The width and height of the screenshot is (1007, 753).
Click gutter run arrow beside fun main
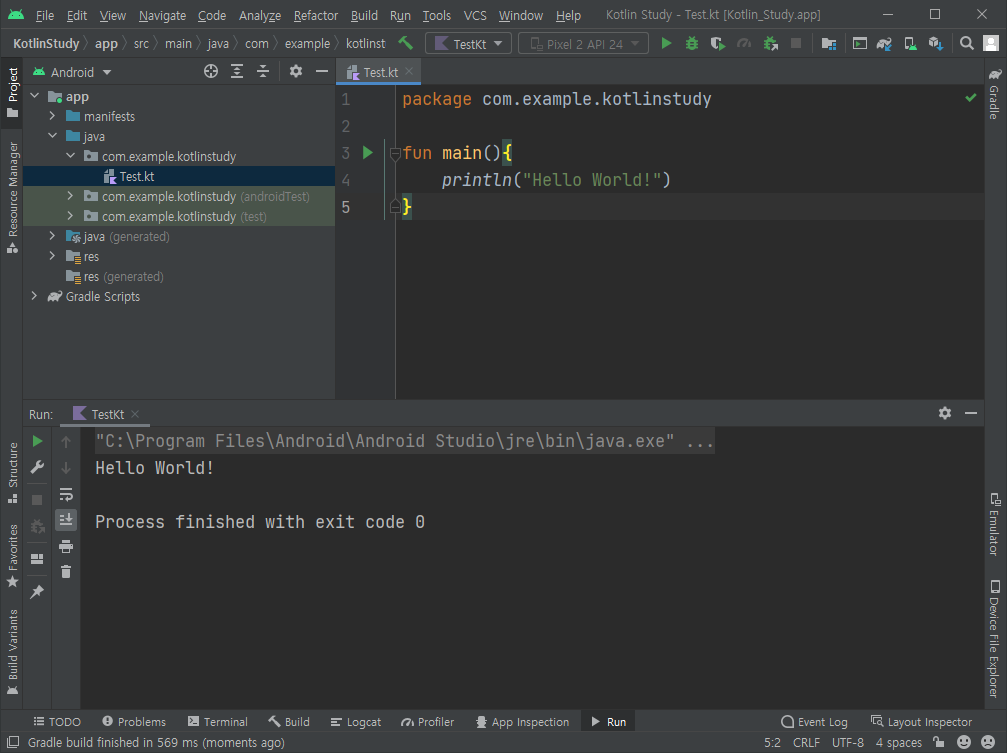(x=367, y=153)
